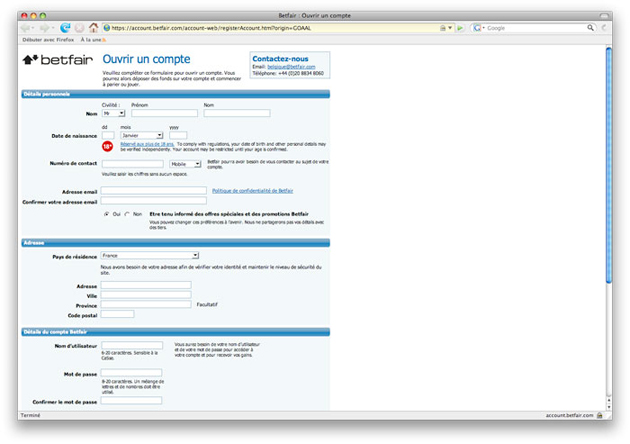Click the padlock icon in address bar
Image resolution: width=630 pixels, height=444 pixels.
[442, 28]
